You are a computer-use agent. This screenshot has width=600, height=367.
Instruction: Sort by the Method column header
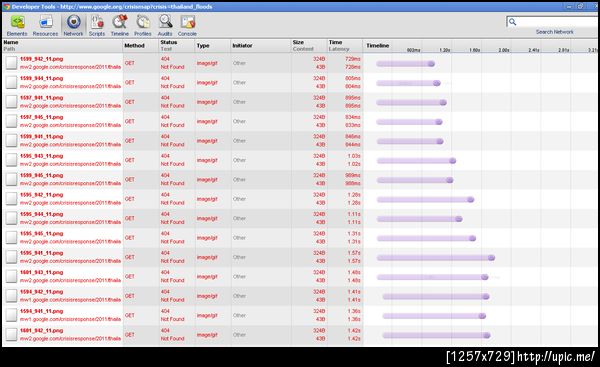click(x=141, y=46)
